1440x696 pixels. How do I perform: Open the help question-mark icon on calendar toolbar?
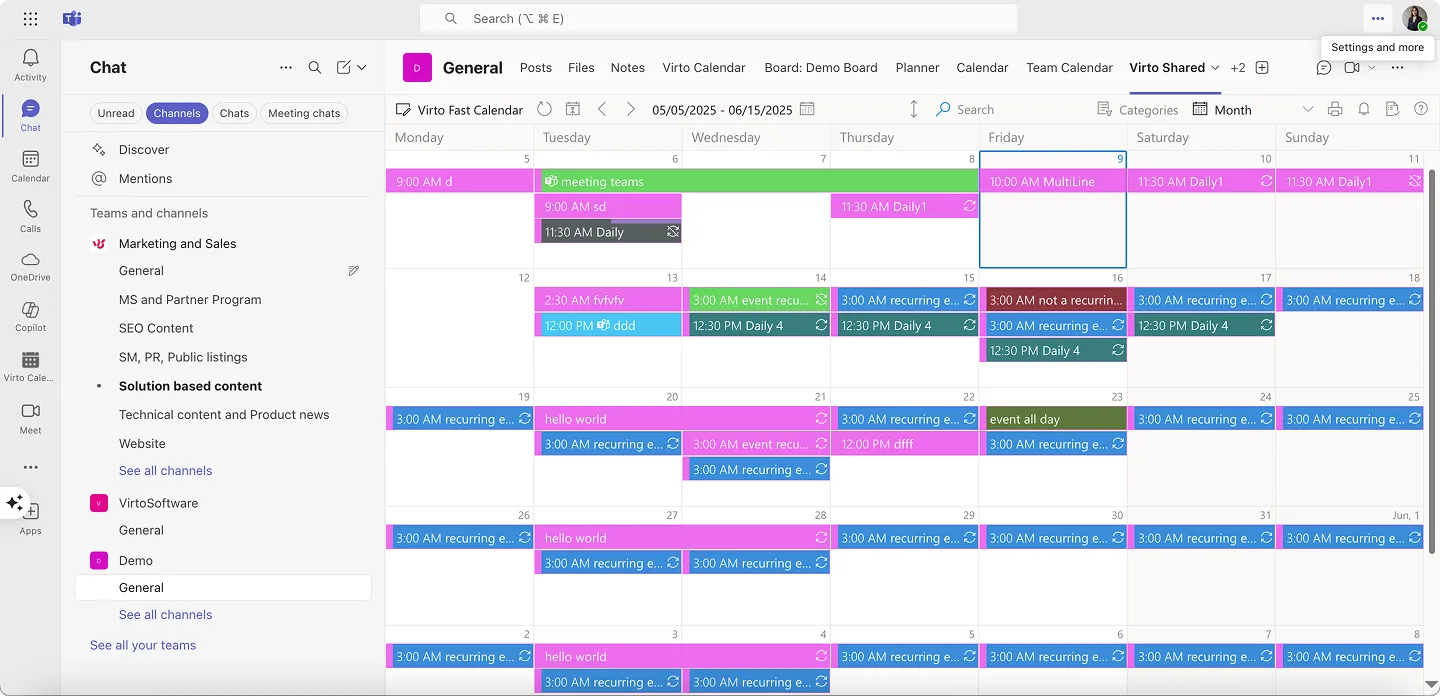1421,109
